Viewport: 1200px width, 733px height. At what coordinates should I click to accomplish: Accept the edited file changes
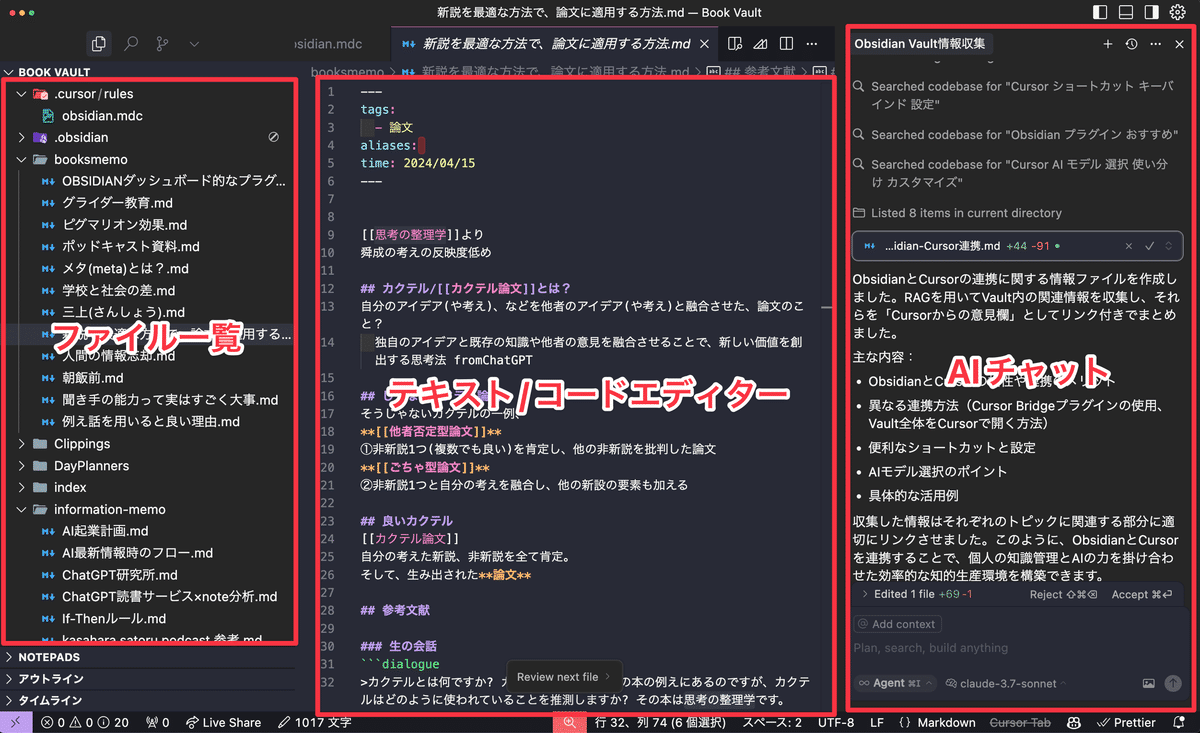pos(1141,594)
